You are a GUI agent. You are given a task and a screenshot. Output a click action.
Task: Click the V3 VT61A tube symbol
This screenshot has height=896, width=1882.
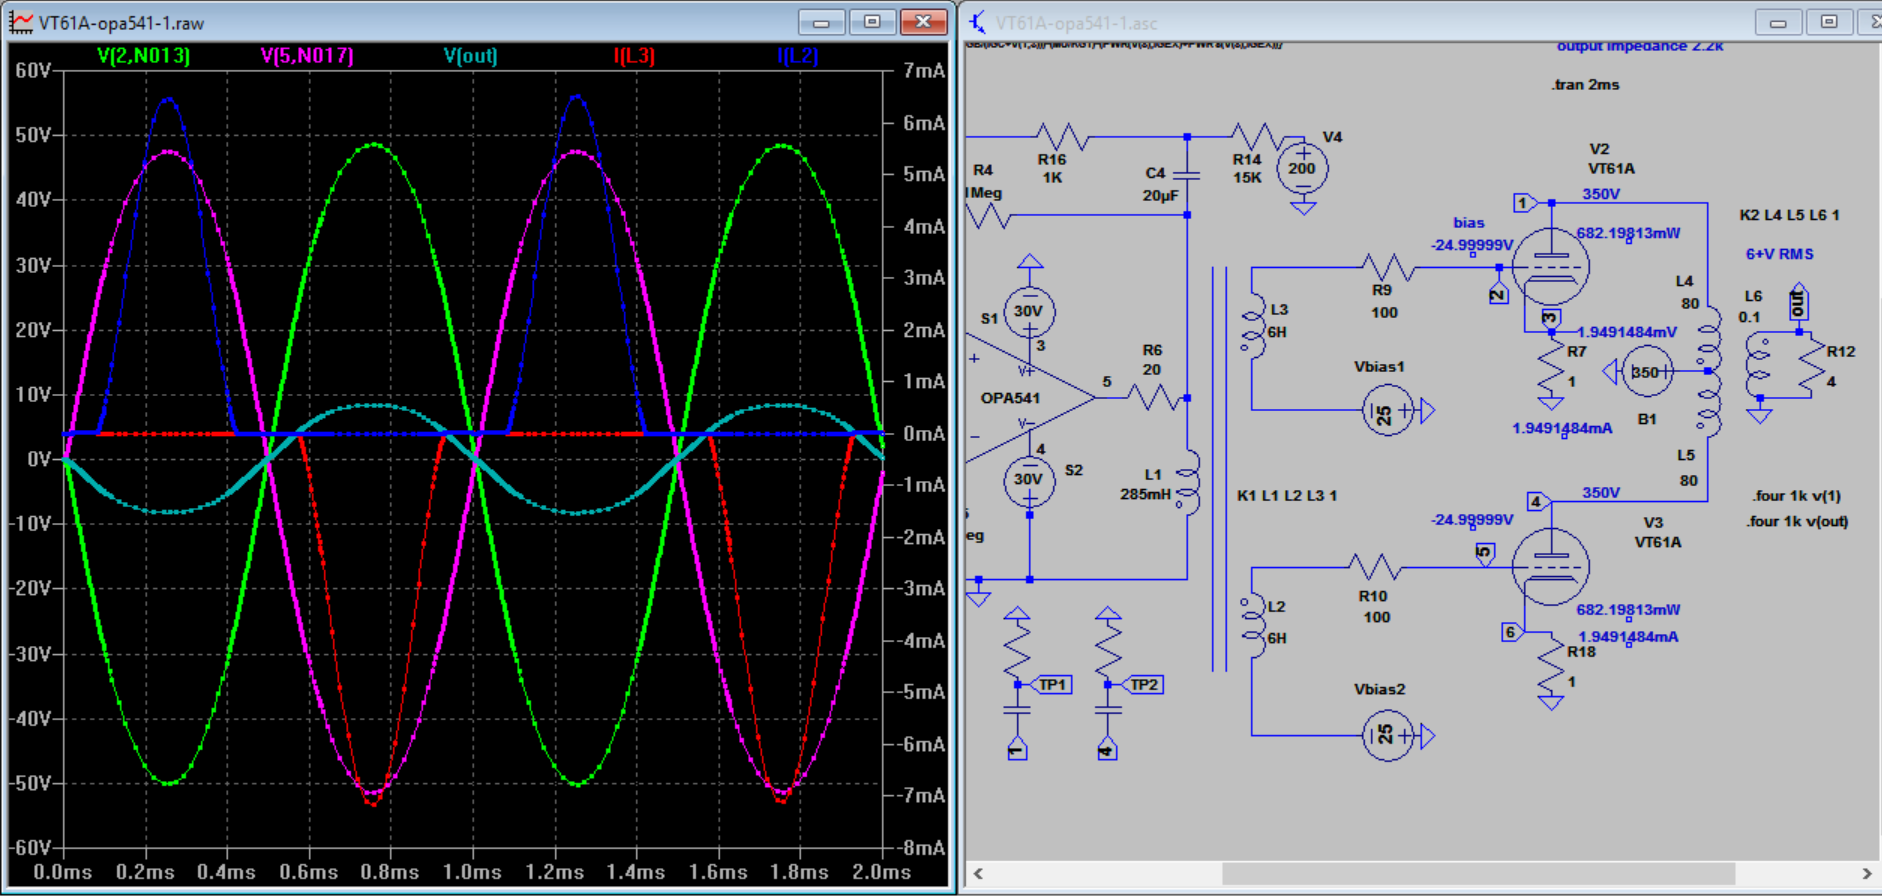tap(1550, 566)
